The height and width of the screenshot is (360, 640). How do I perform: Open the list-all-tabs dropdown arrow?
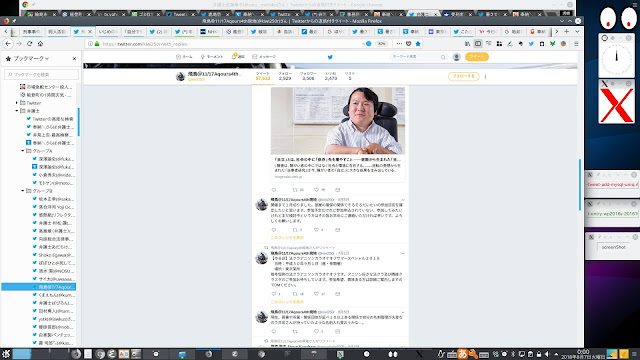point(577,31)
